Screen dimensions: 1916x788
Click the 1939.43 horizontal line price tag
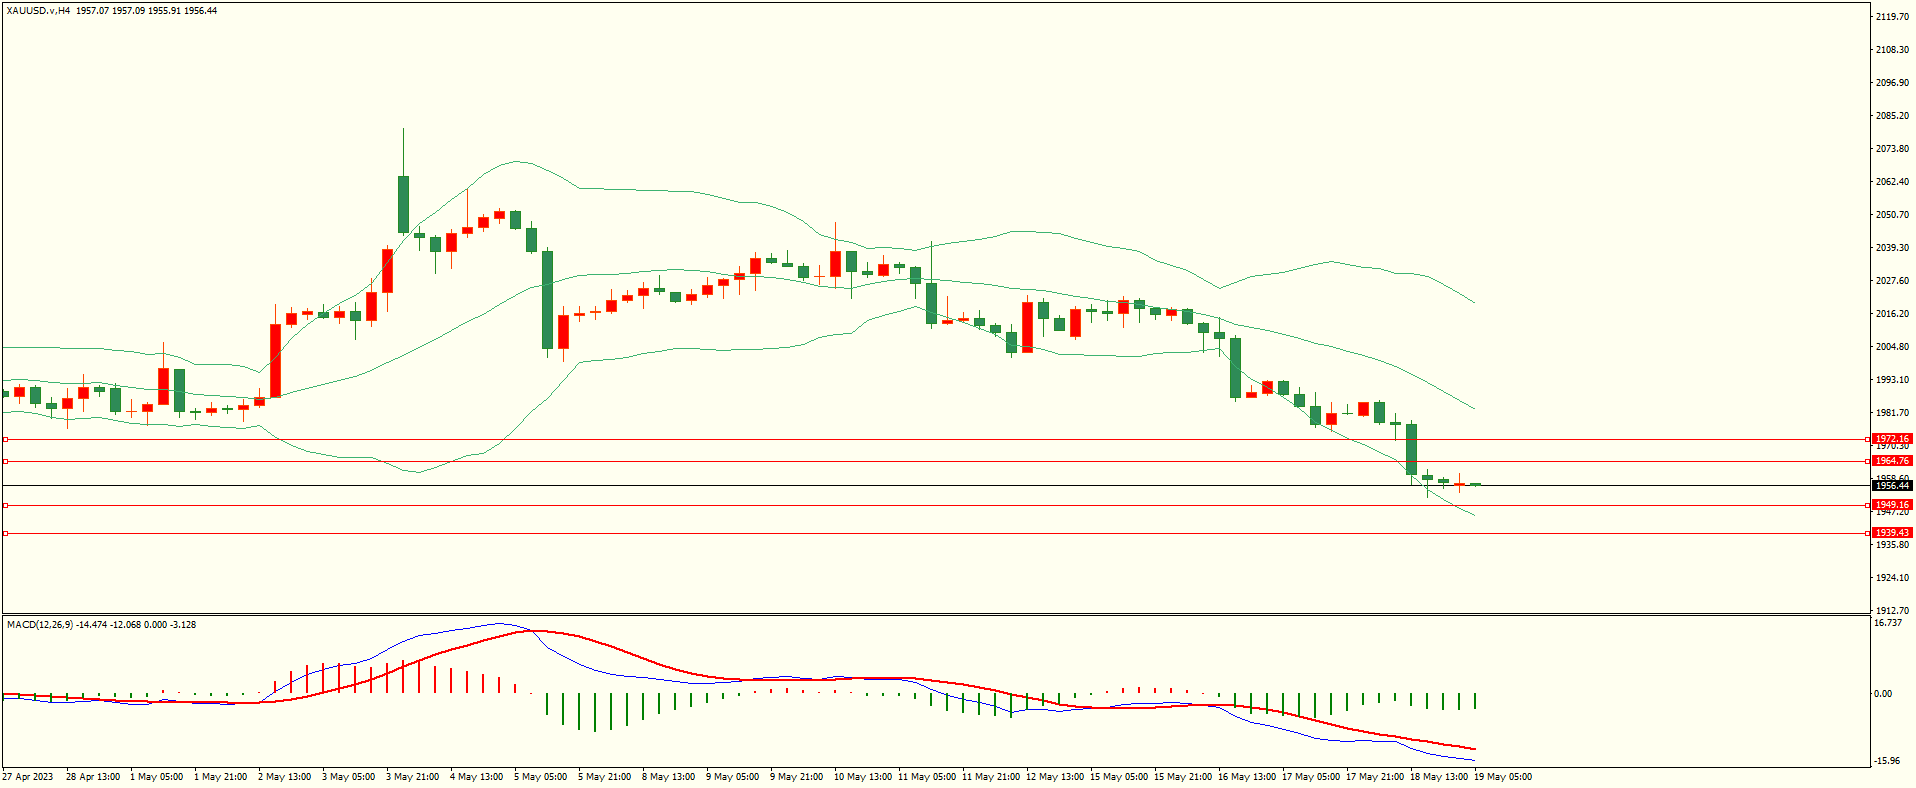point(1892,533)
